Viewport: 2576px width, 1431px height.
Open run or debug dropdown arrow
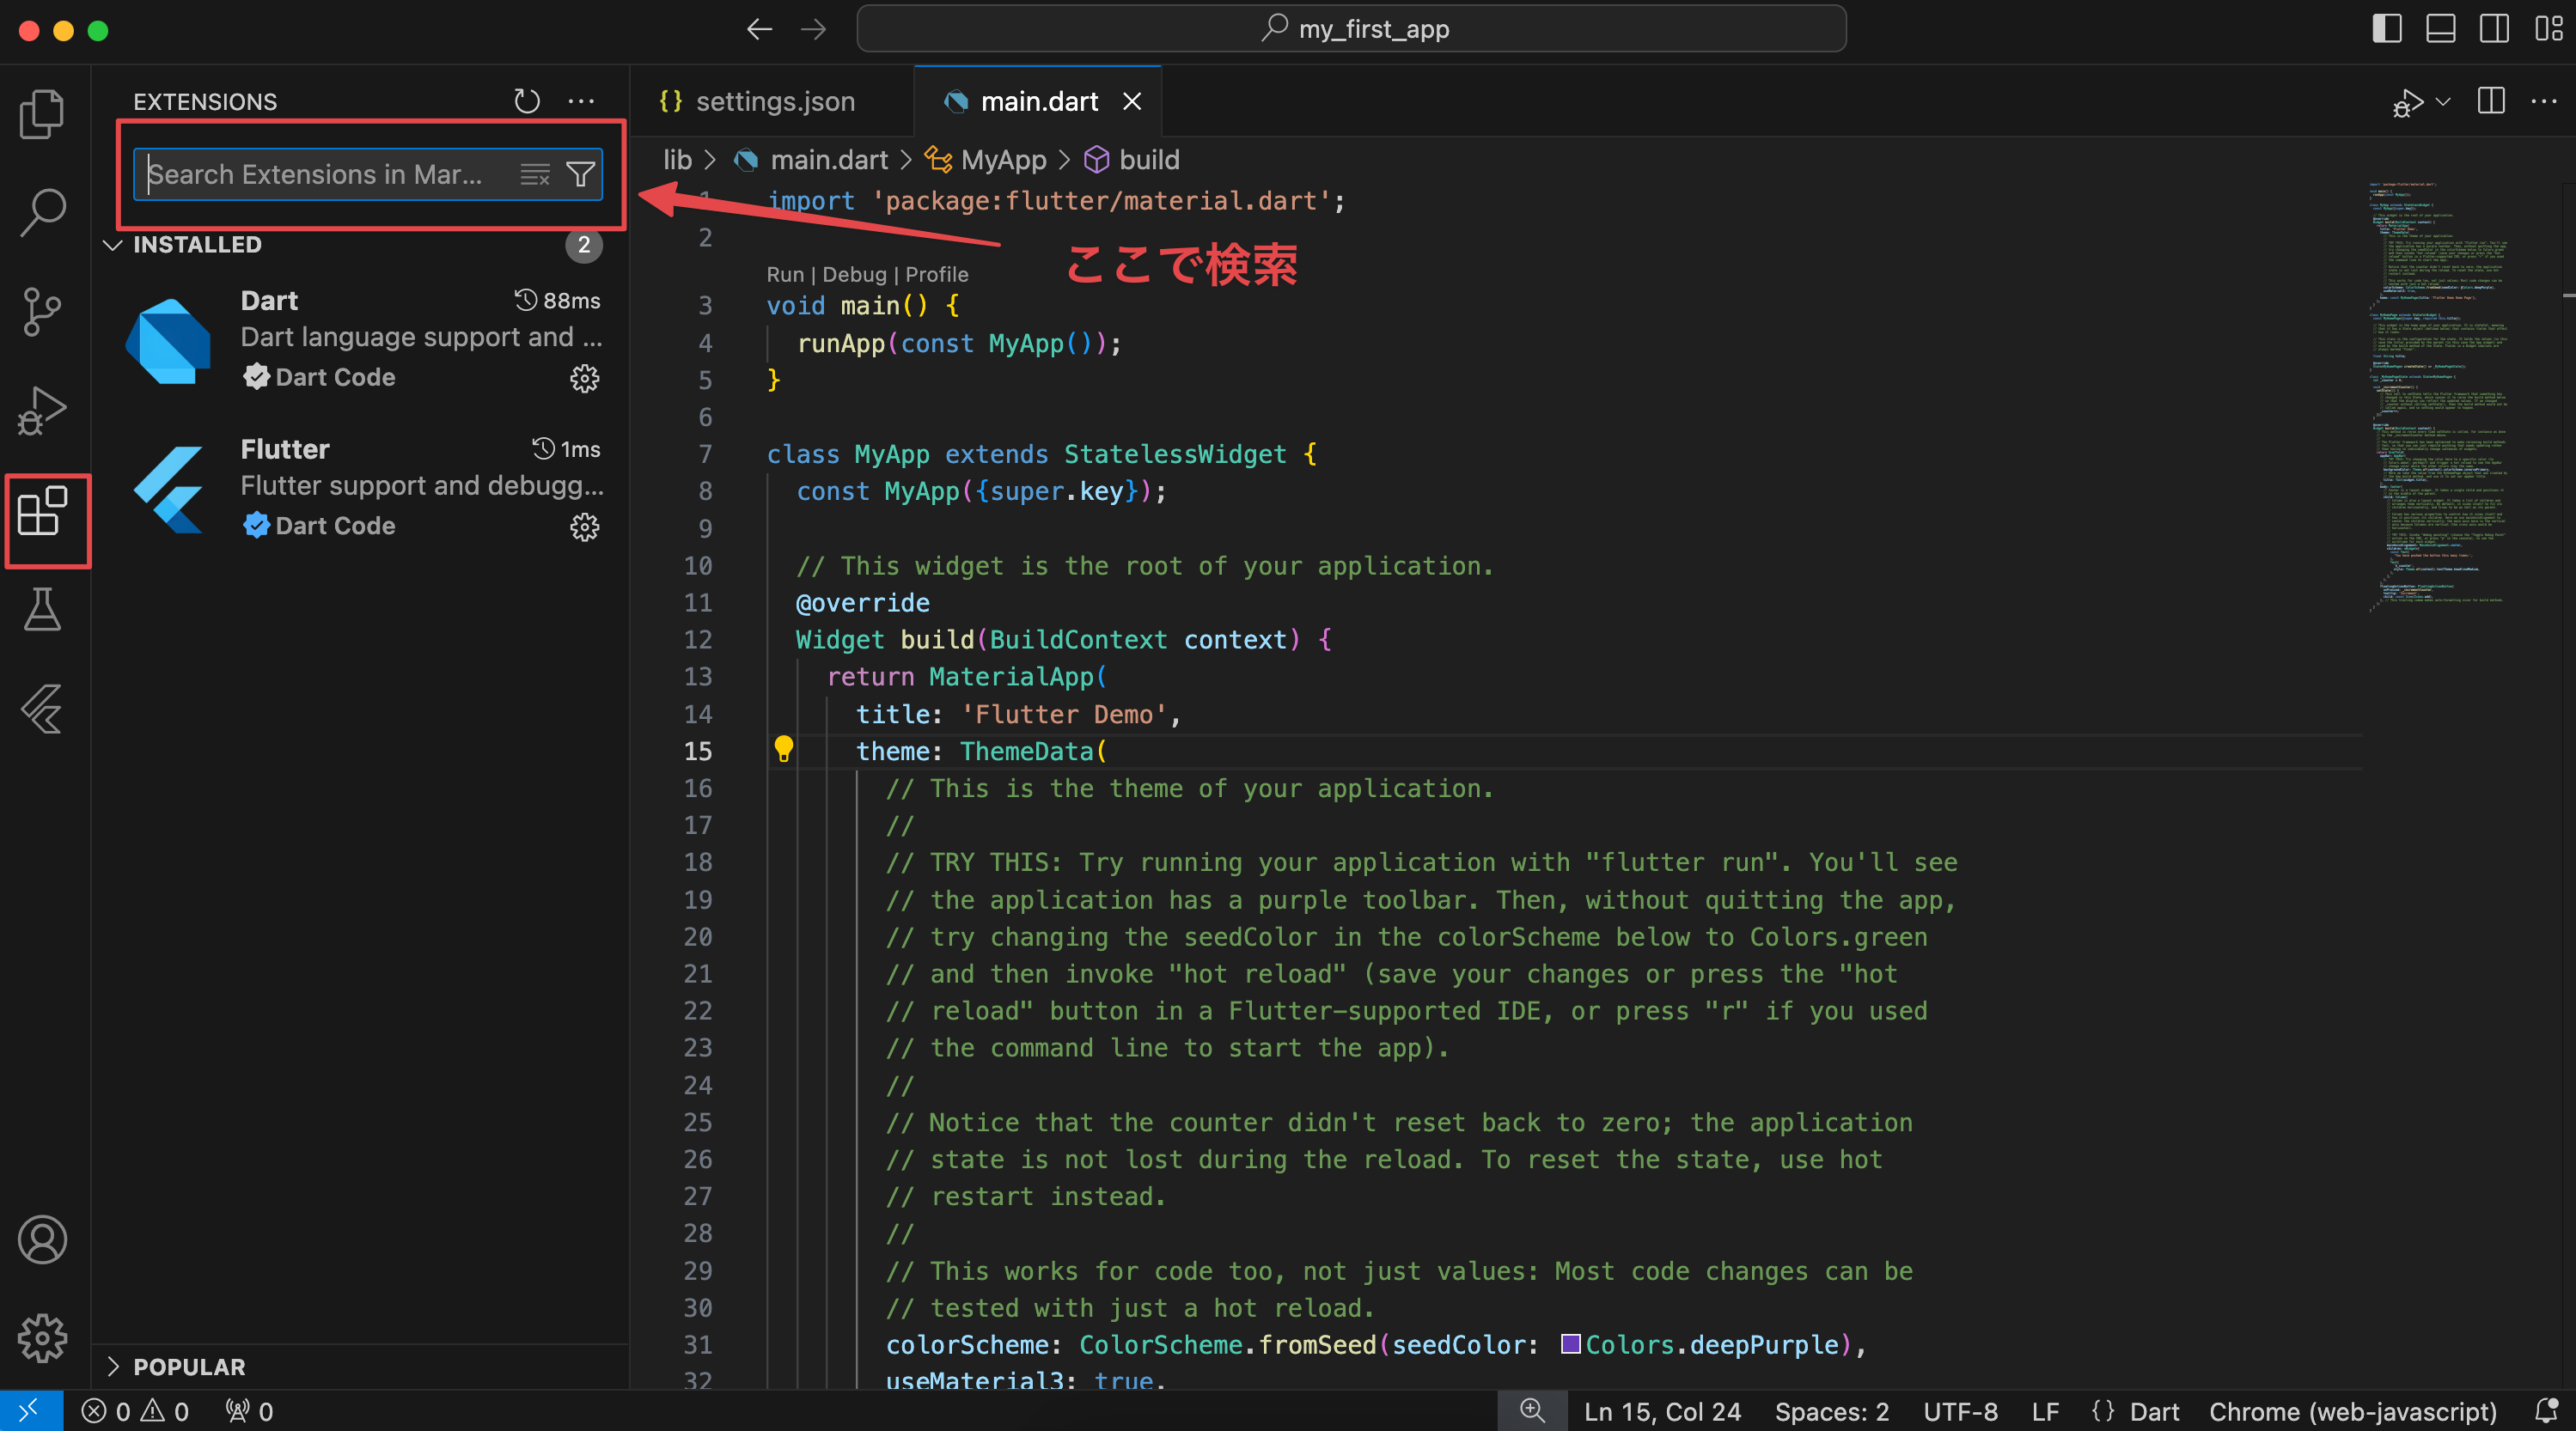pyautogui.click(x=2444, y=101)
